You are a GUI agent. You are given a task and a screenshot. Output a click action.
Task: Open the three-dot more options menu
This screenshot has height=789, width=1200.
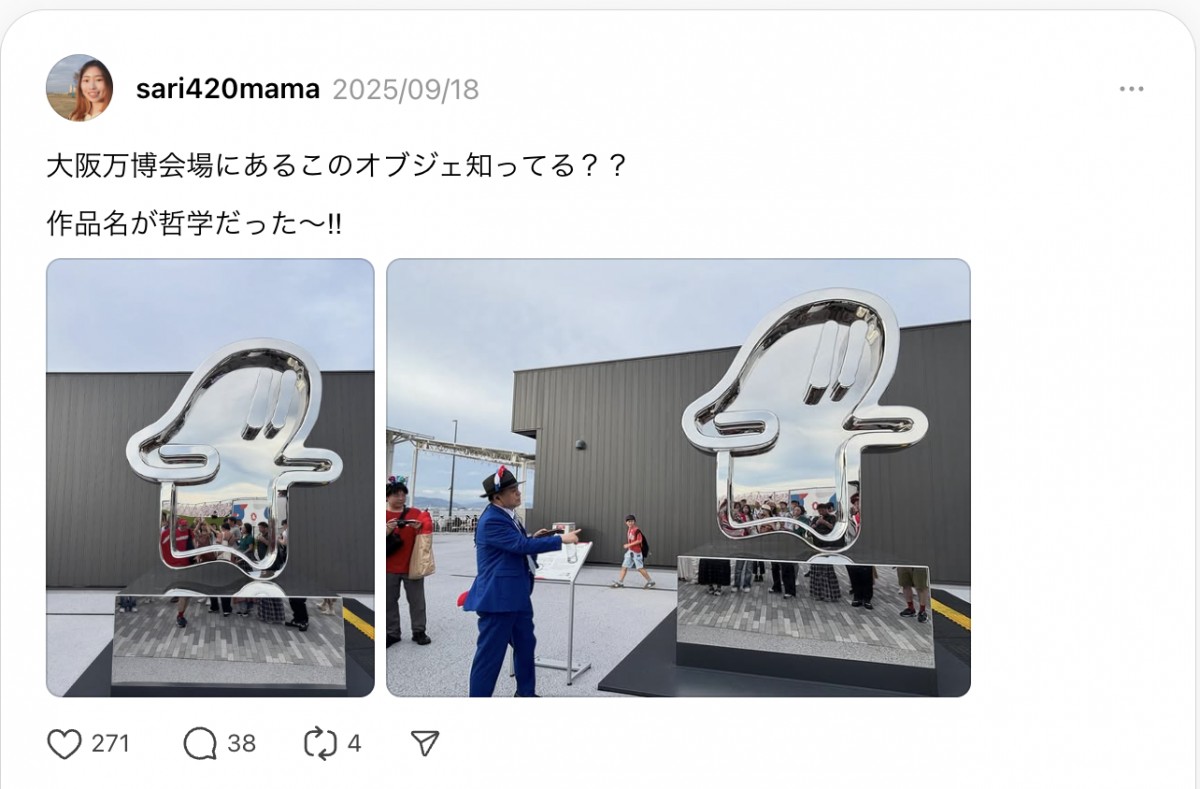[x=1131, y=89]
